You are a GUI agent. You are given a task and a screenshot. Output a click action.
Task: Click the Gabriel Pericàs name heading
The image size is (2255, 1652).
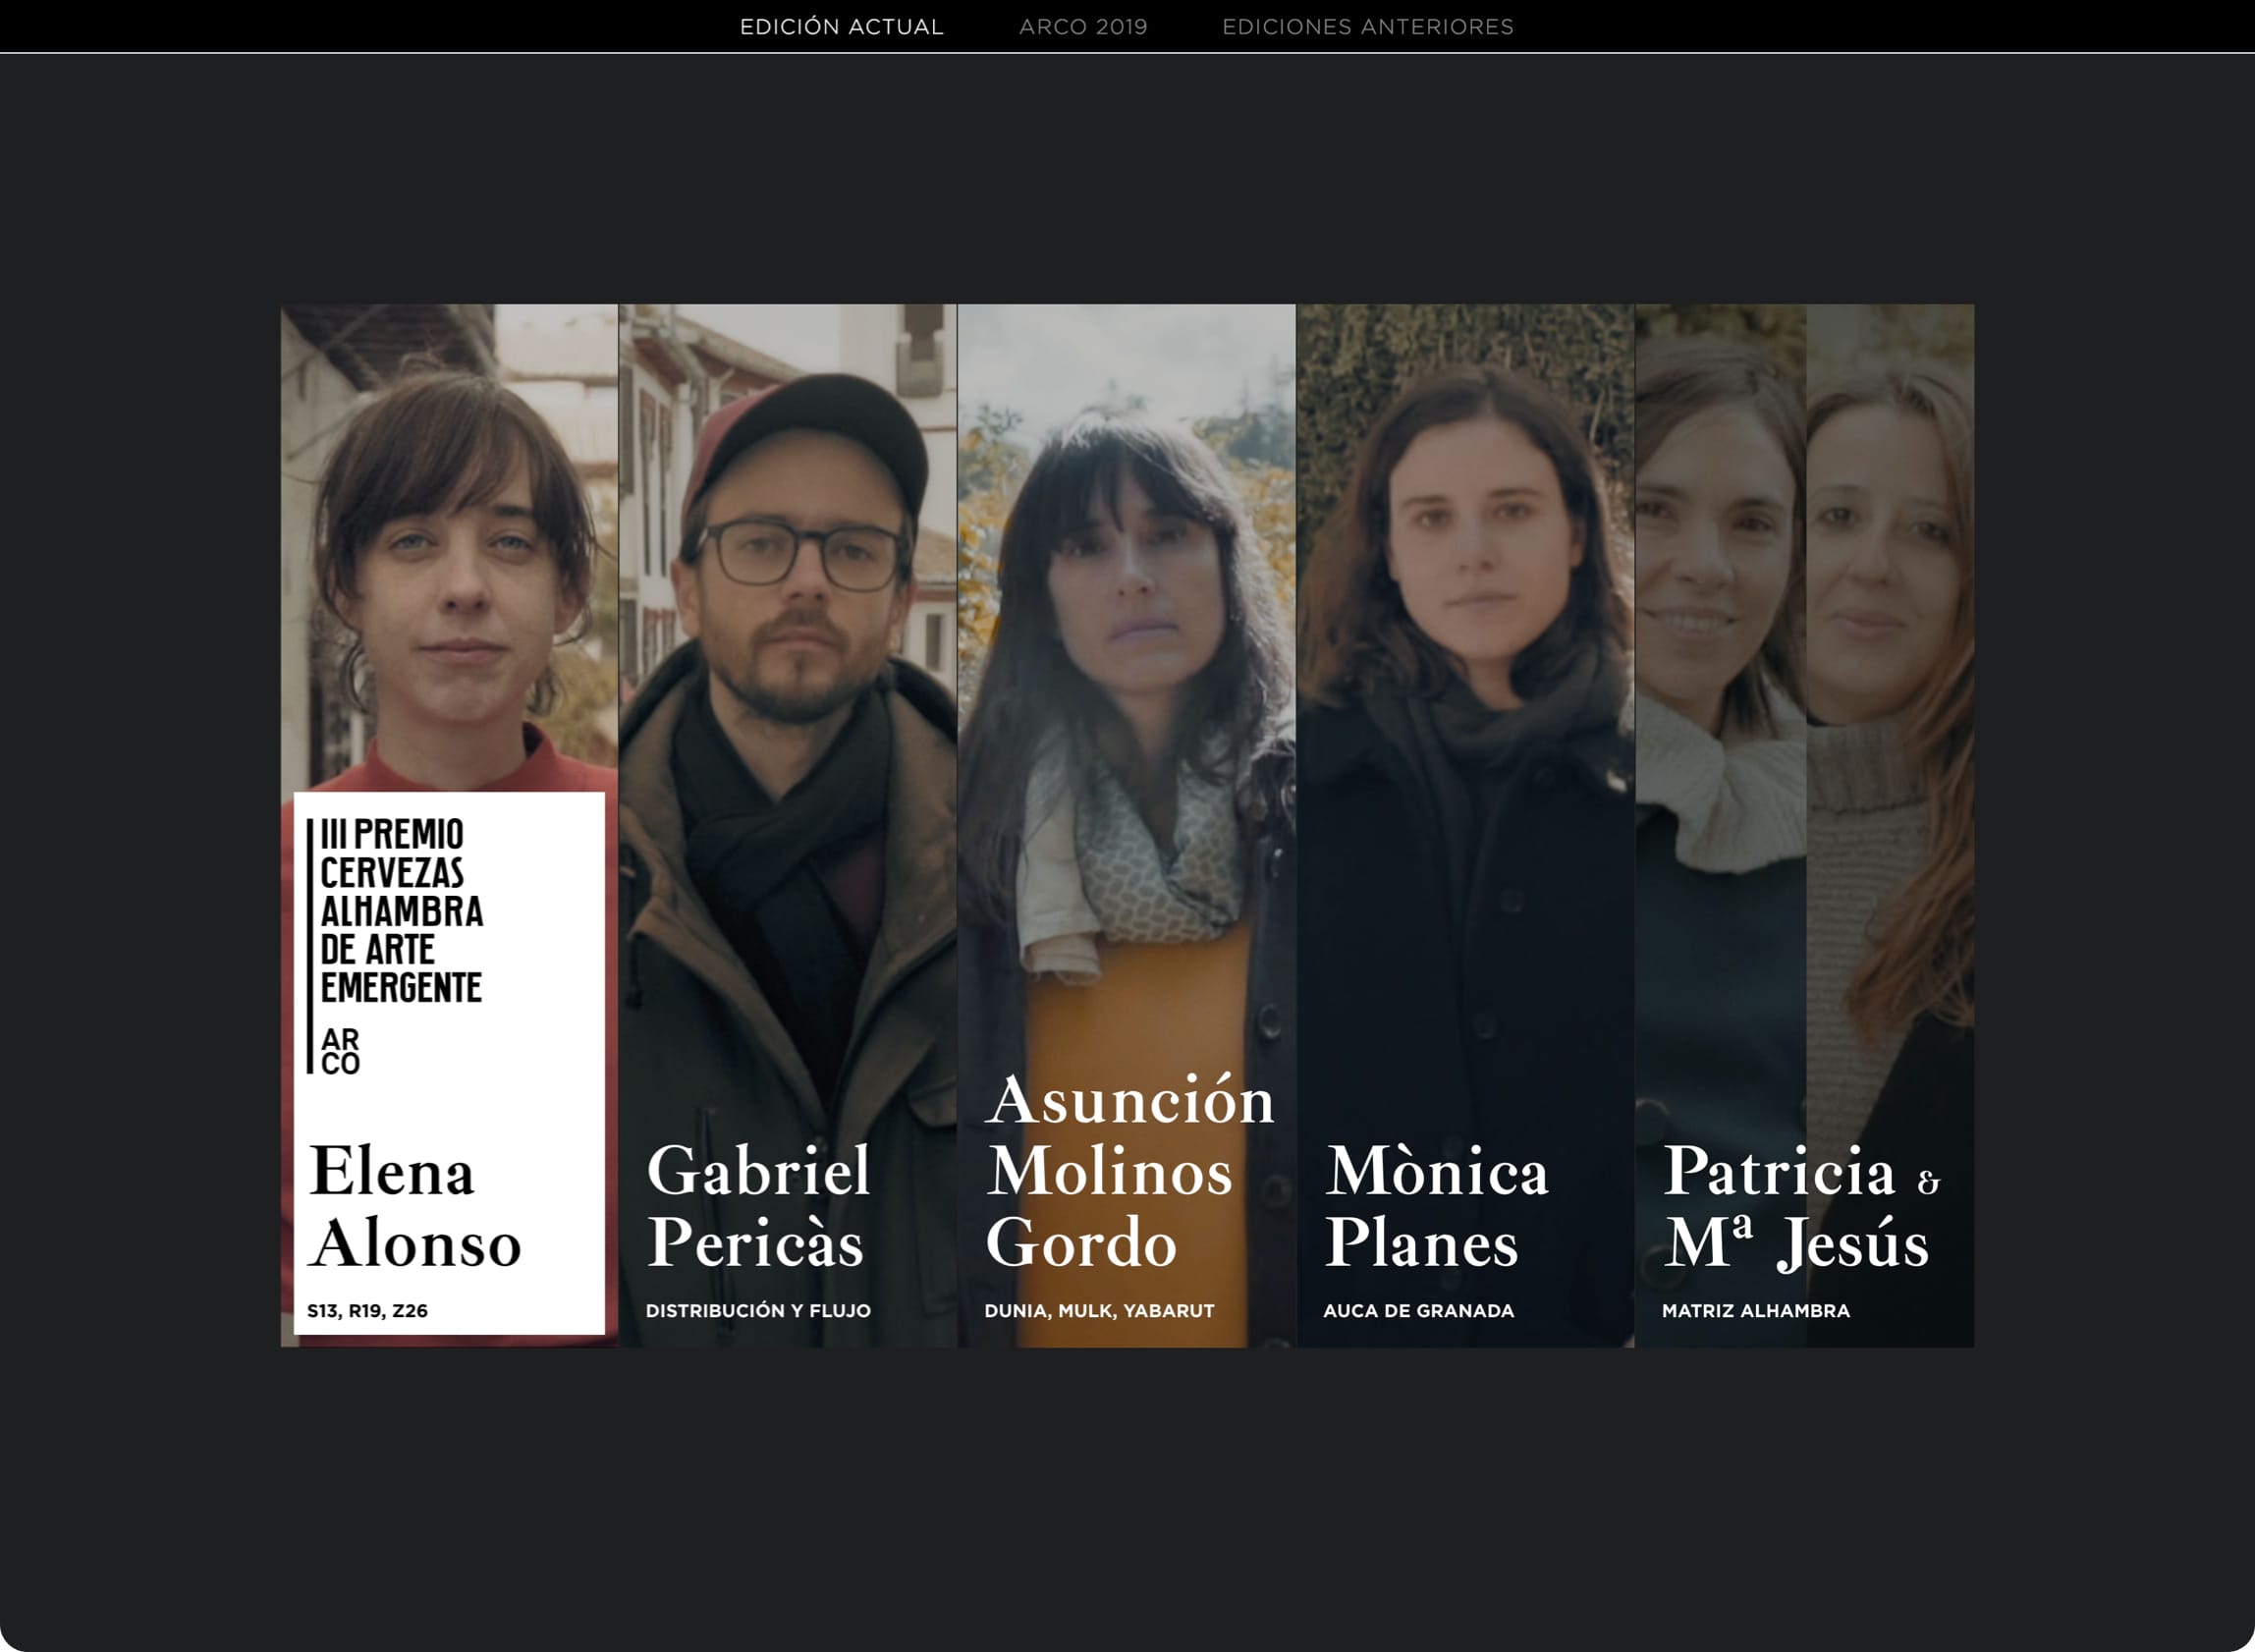[758, 1206]
